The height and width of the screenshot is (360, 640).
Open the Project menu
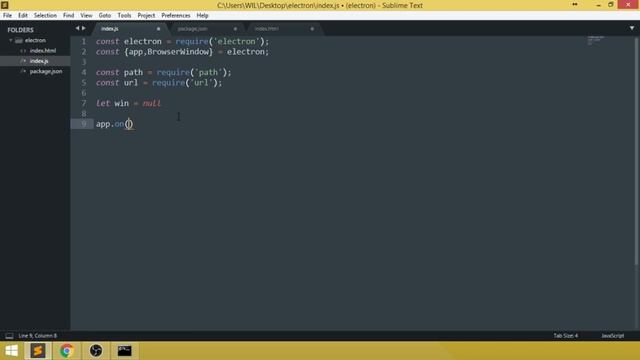(x=146, y=16)
